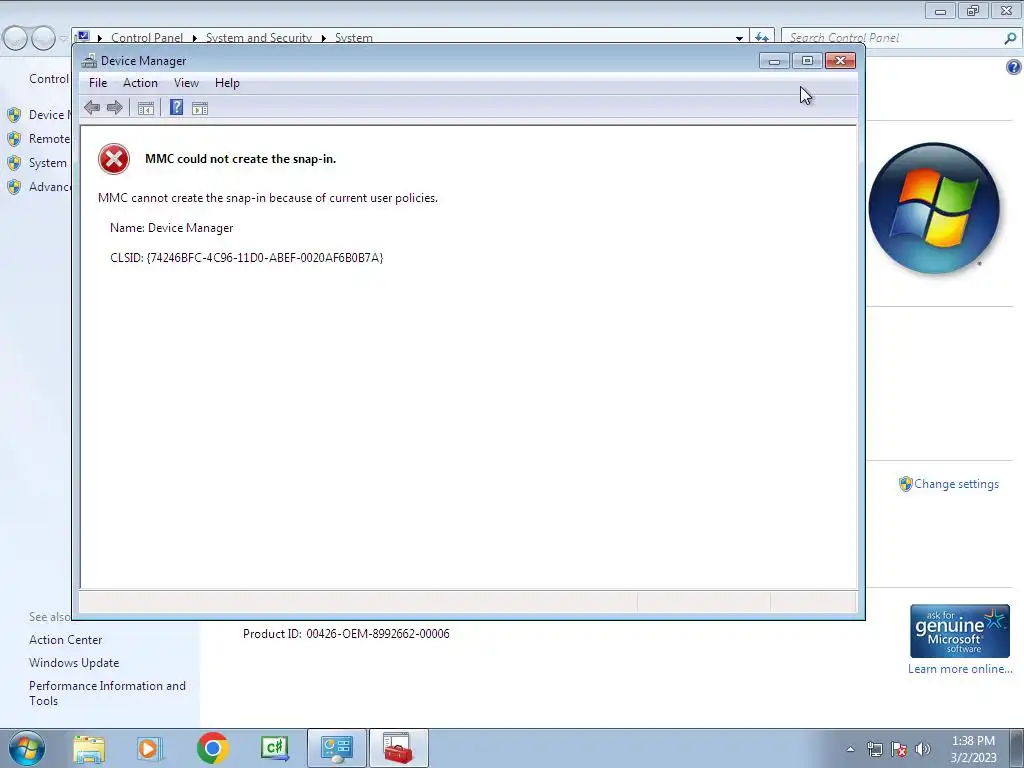The image size is (1024, 768).
Task: Toggle show/hide action pane toolbar icon
Action: click(x=200, y=108)
